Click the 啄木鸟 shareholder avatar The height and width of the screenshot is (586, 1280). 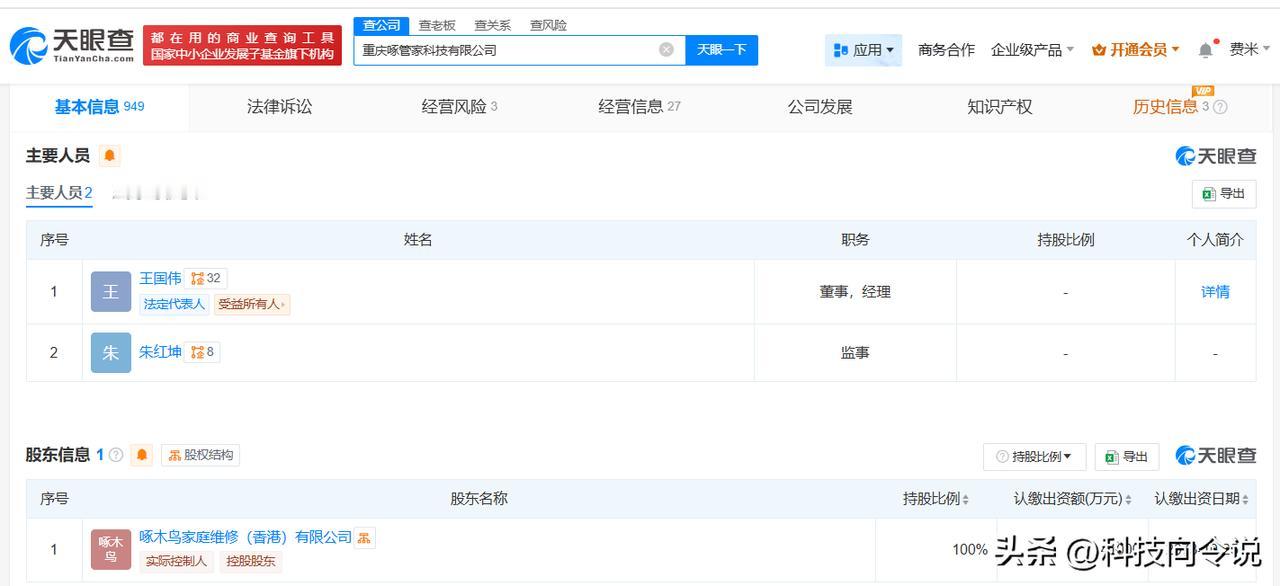pos(111,550)
